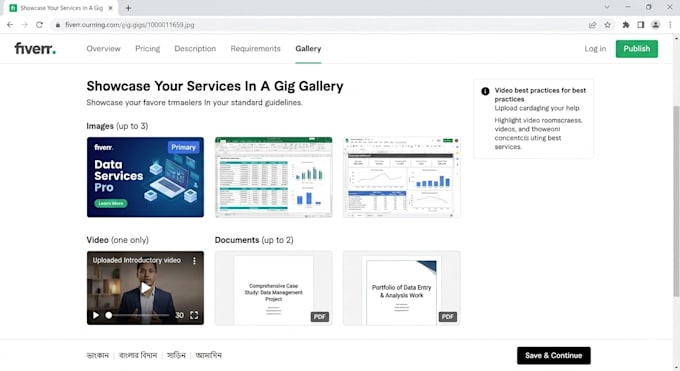Click the info icon in tips box
The height and width of the screenshot is (371, 680).
point(485,91)
